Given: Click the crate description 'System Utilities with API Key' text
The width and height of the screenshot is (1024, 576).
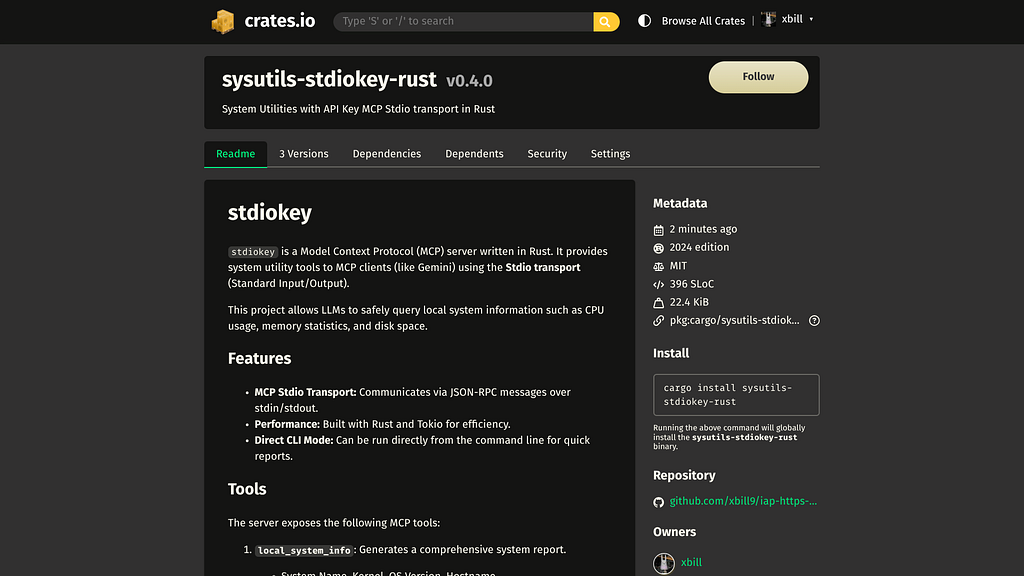Looking at the screenshot, I should point(358,109).
